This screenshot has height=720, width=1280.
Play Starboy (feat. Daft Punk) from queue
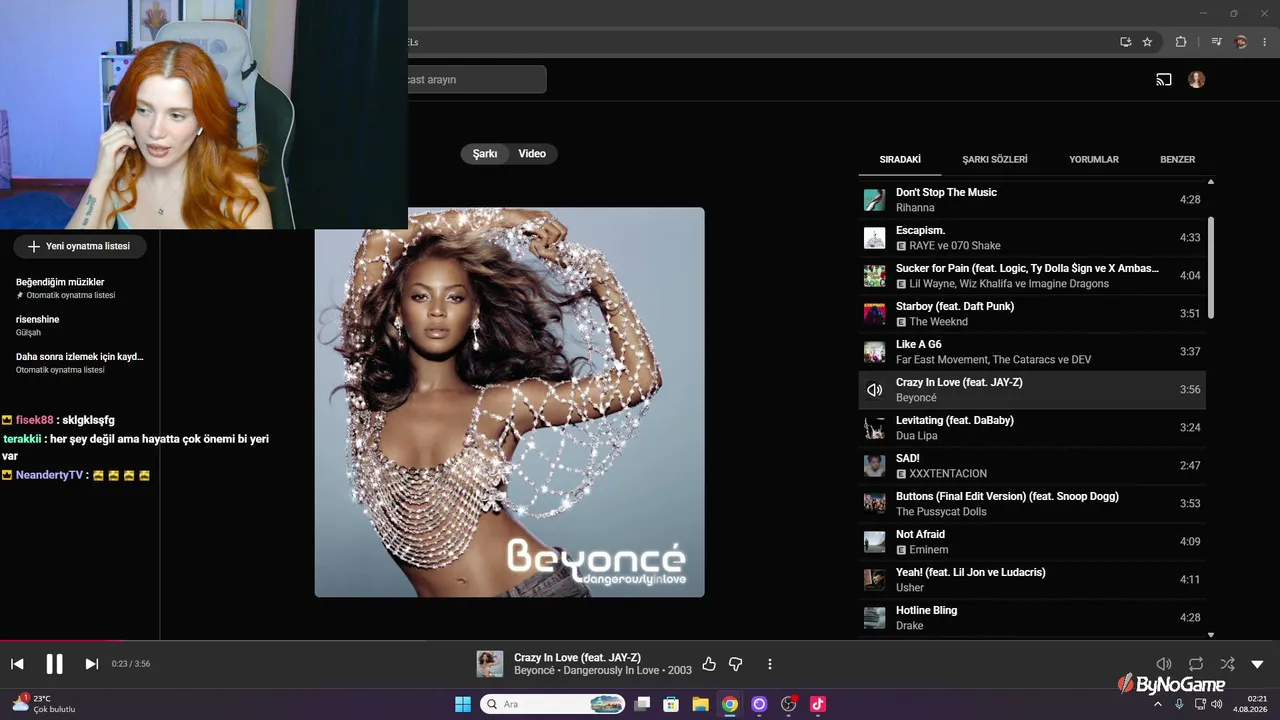coord(1032,314)
